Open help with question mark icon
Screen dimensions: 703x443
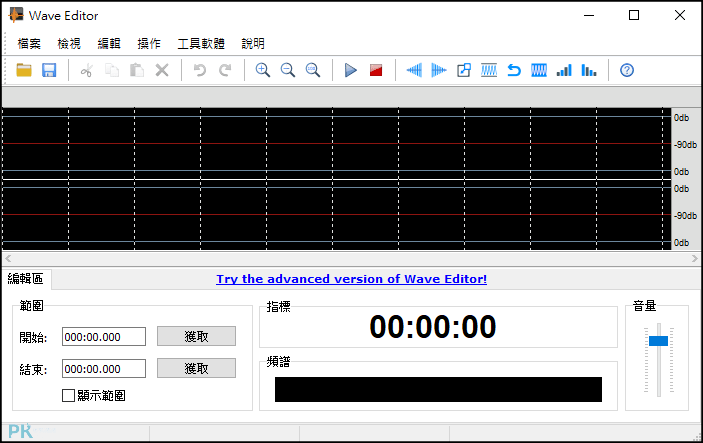point(627,70)
